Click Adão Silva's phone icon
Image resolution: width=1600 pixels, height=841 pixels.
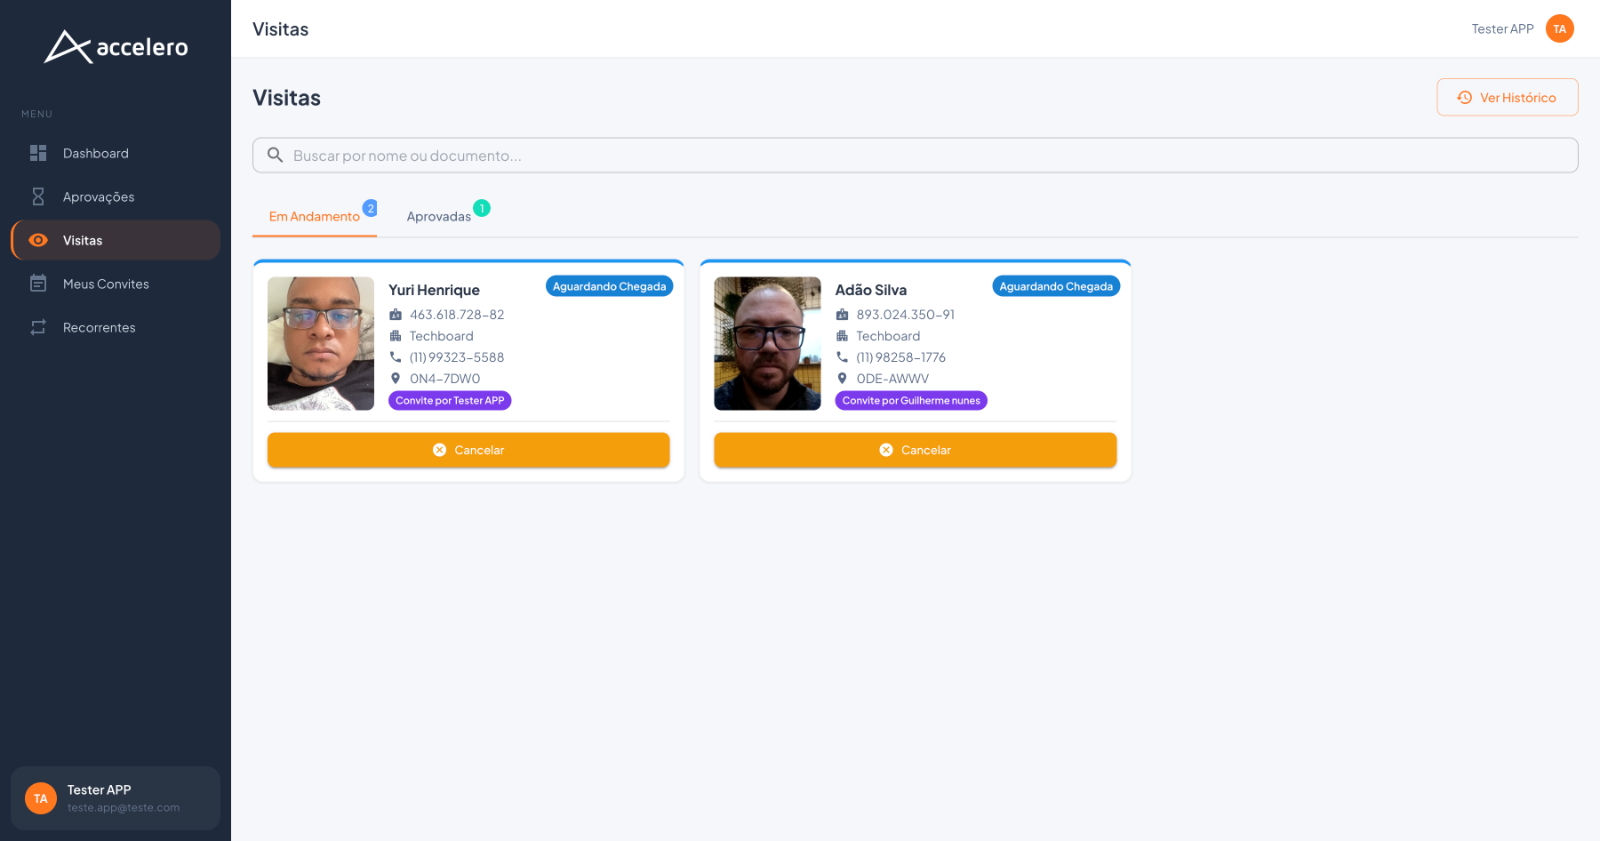point(842,357)
